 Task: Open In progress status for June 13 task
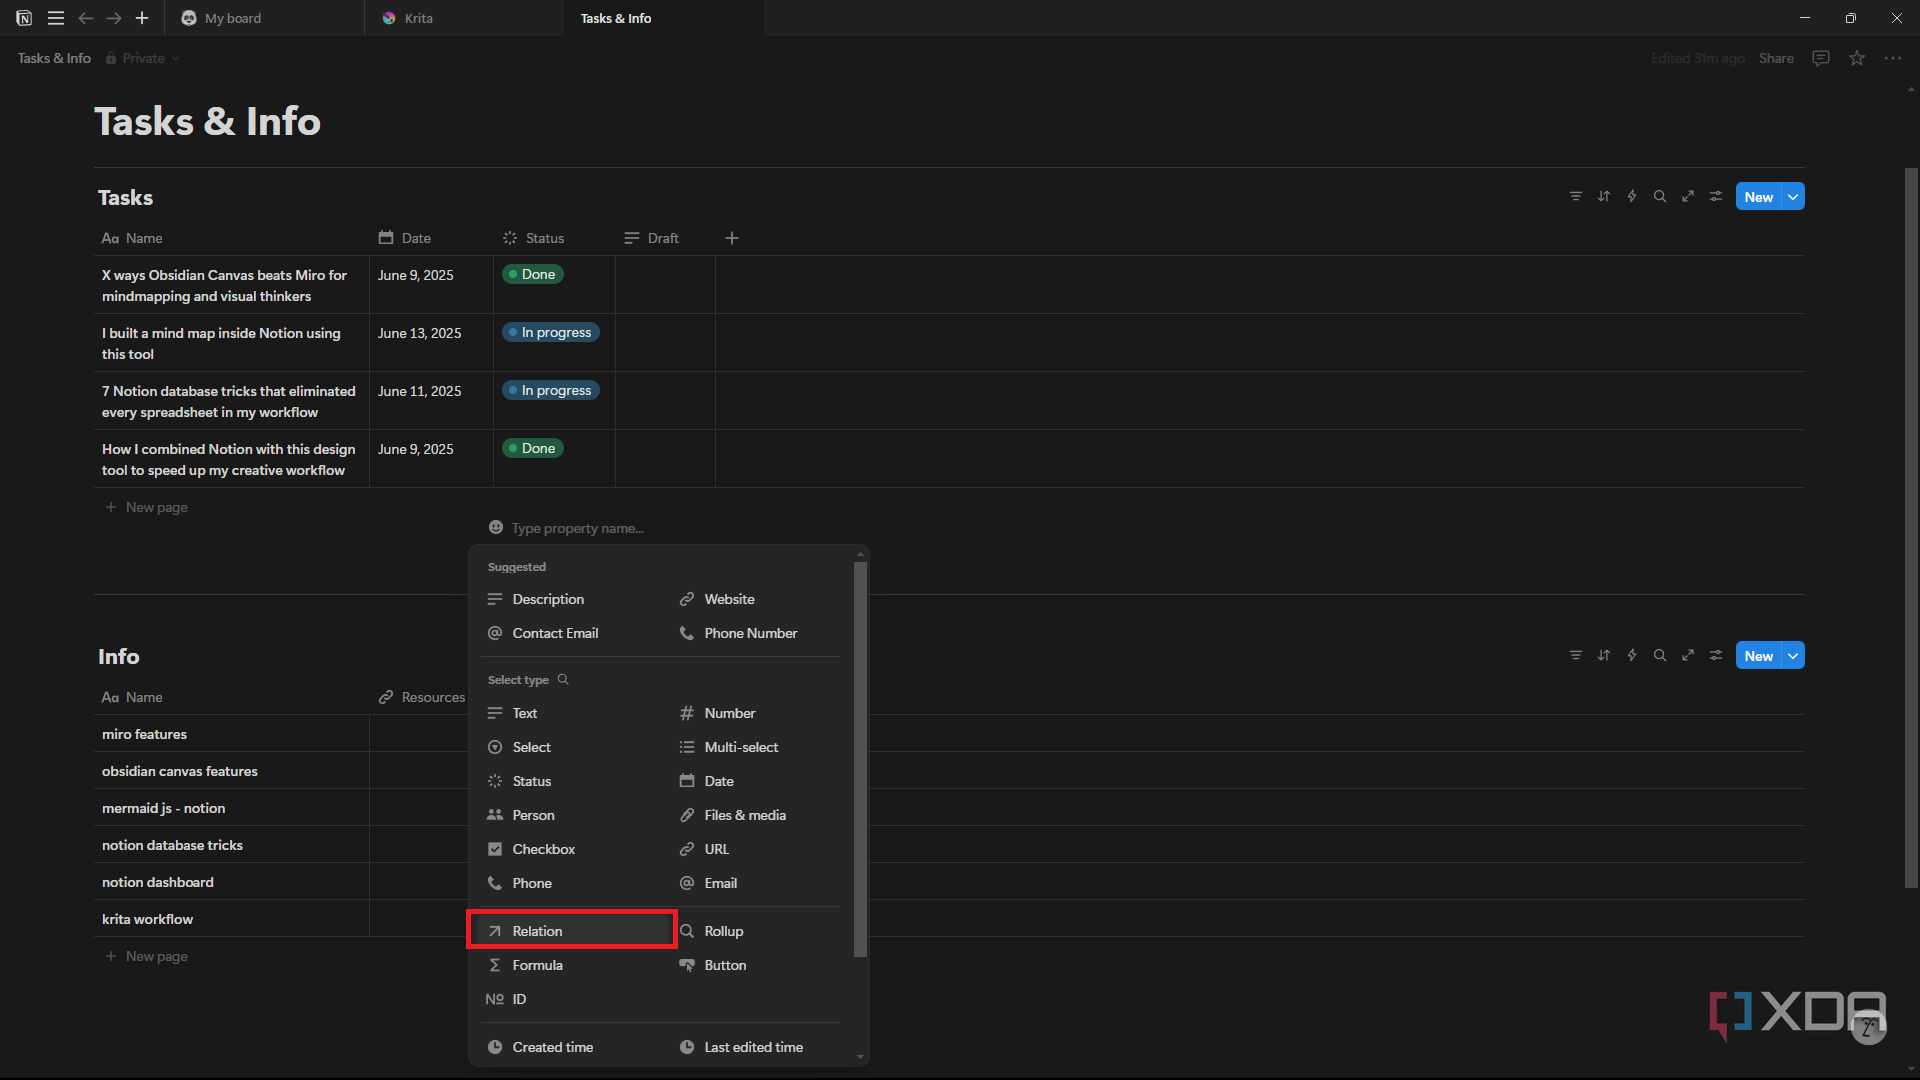coord(551,332)
